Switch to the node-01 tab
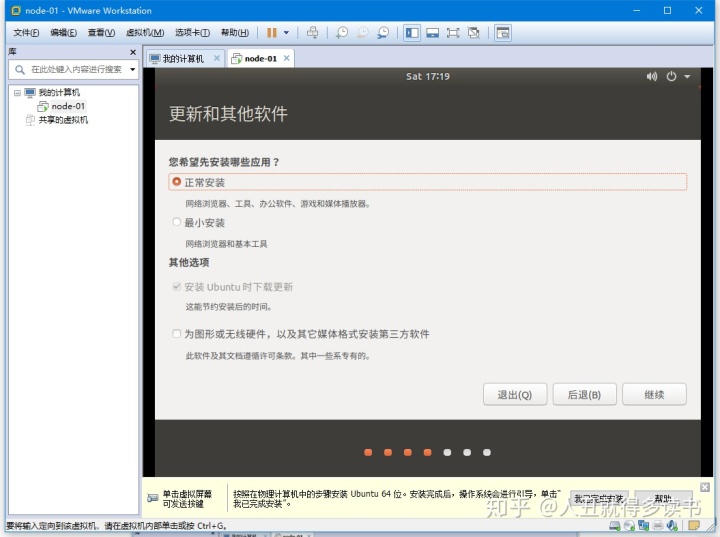The width and height of the screenshot is (720, 537). pos(260,58)
